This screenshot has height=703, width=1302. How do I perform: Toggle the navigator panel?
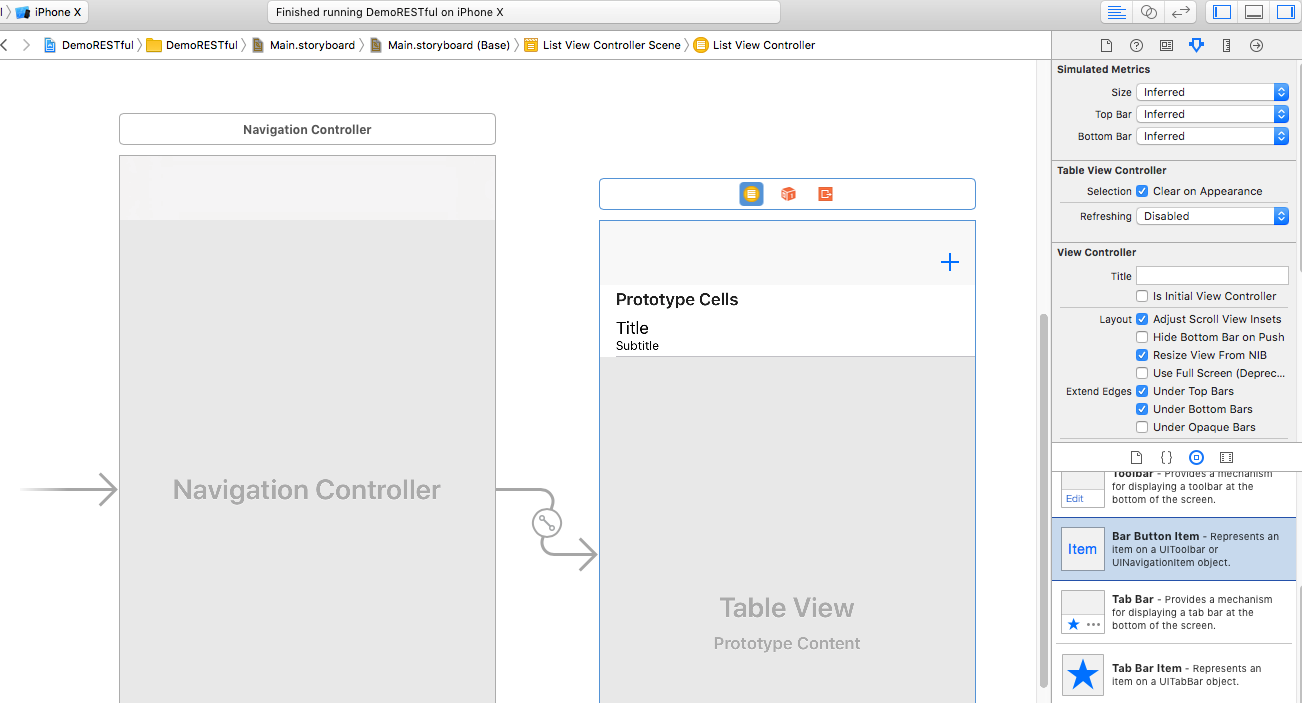[x=1221, y=12]
